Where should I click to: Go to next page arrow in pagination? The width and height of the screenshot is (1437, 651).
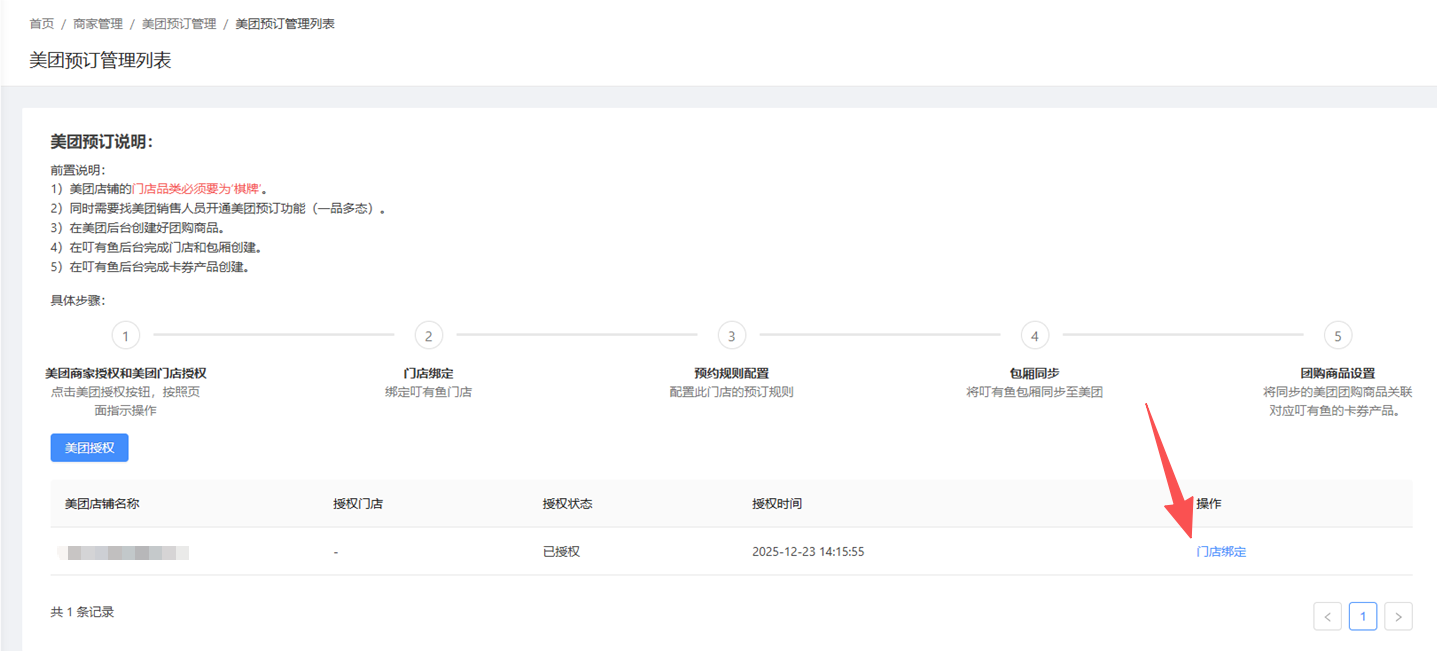click(1398, 617)
